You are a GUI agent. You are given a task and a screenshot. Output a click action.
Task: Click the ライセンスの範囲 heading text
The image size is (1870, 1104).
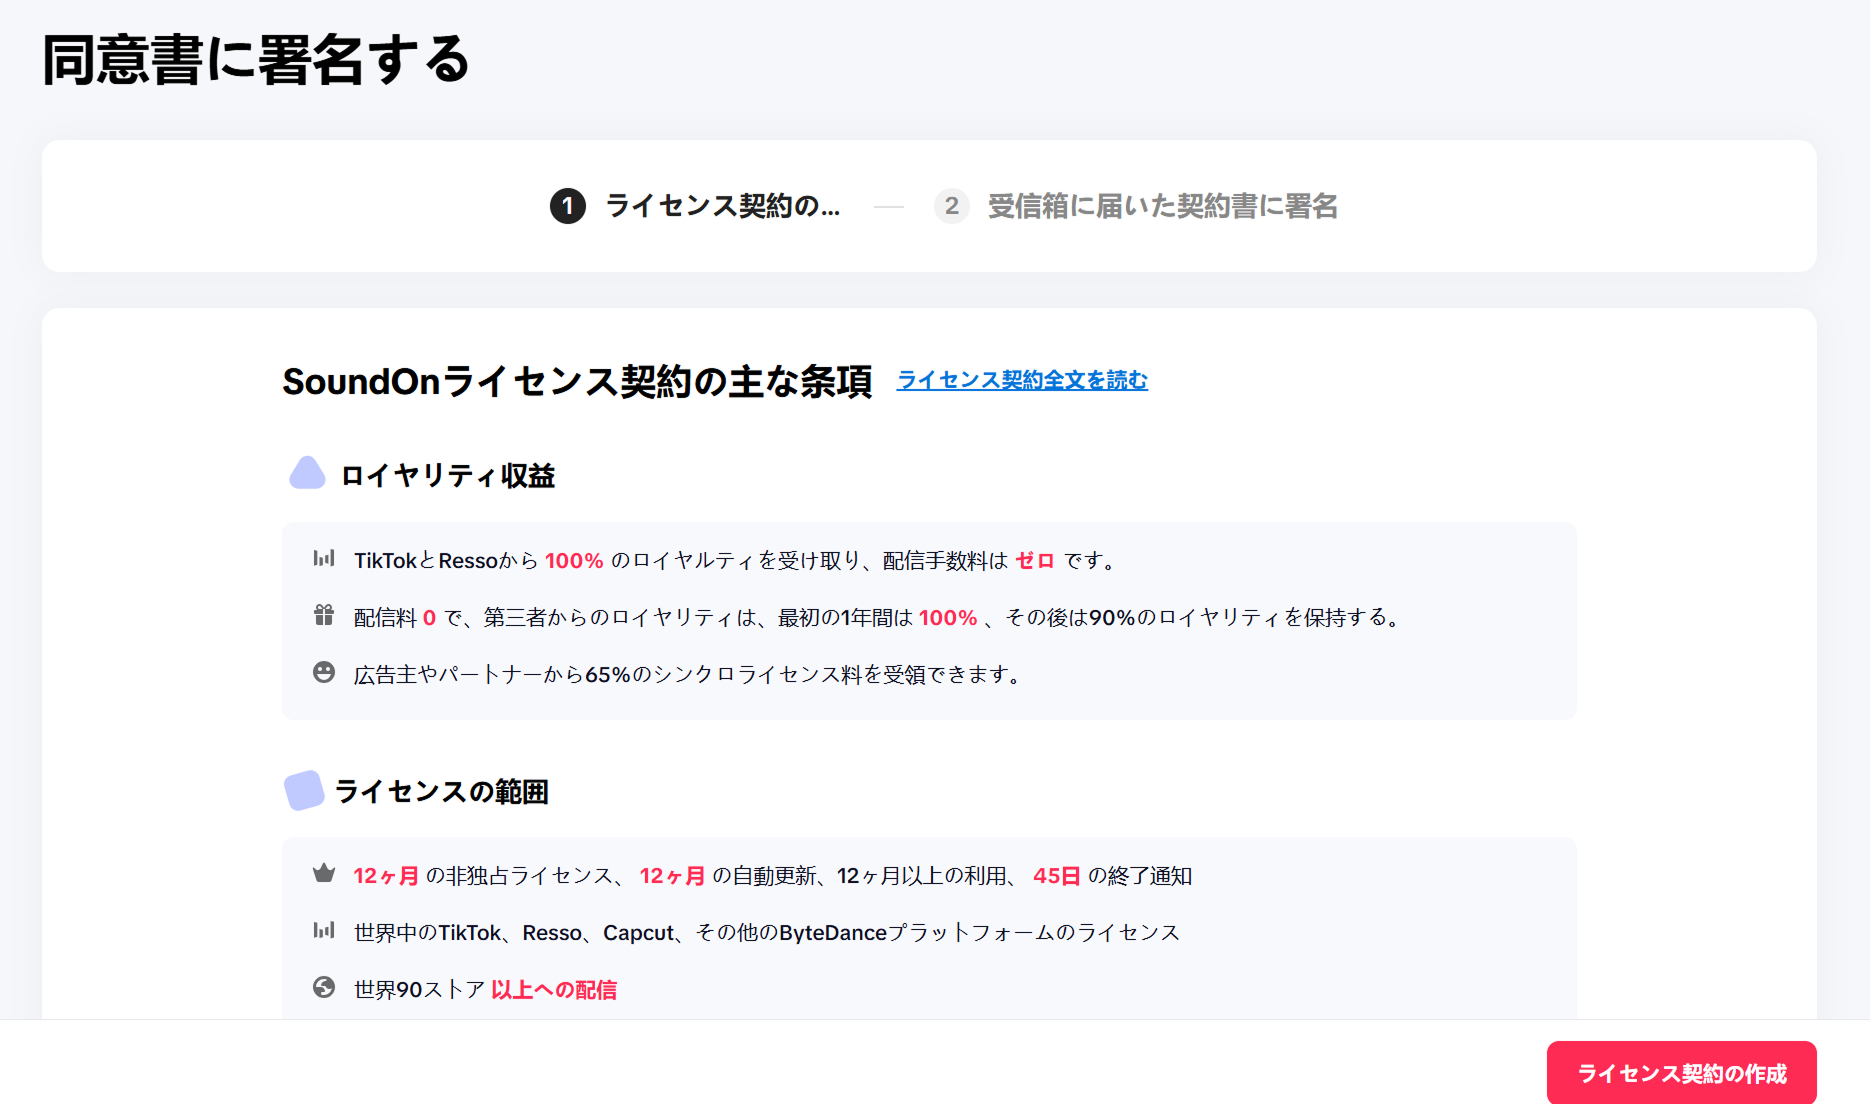(x=442, y=791)
